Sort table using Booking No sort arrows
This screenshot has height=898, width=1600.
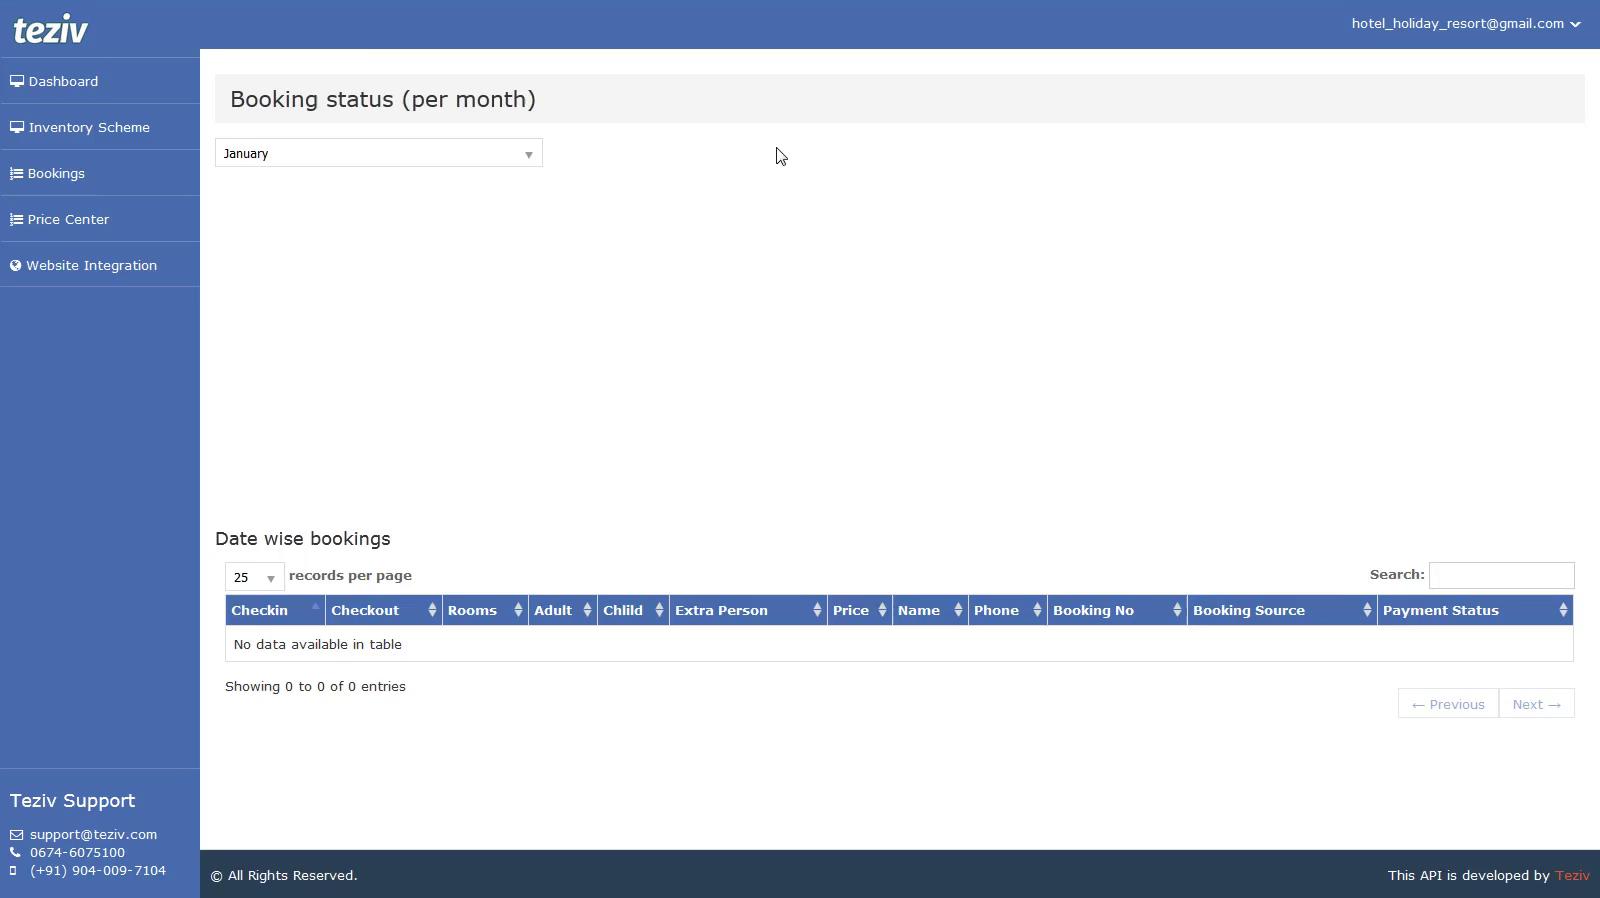click(1177, 610)
